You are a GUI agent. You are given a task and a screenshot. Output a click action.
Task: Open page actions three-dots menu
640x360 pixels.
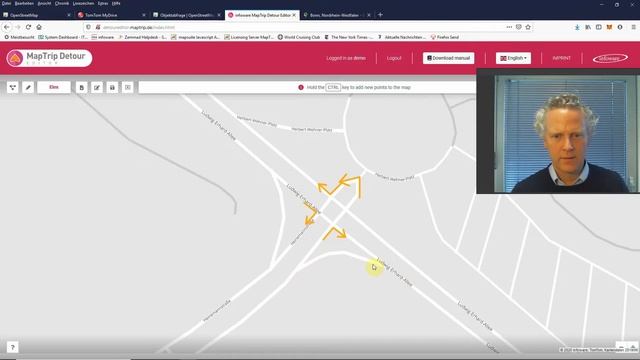pos(509,27)
